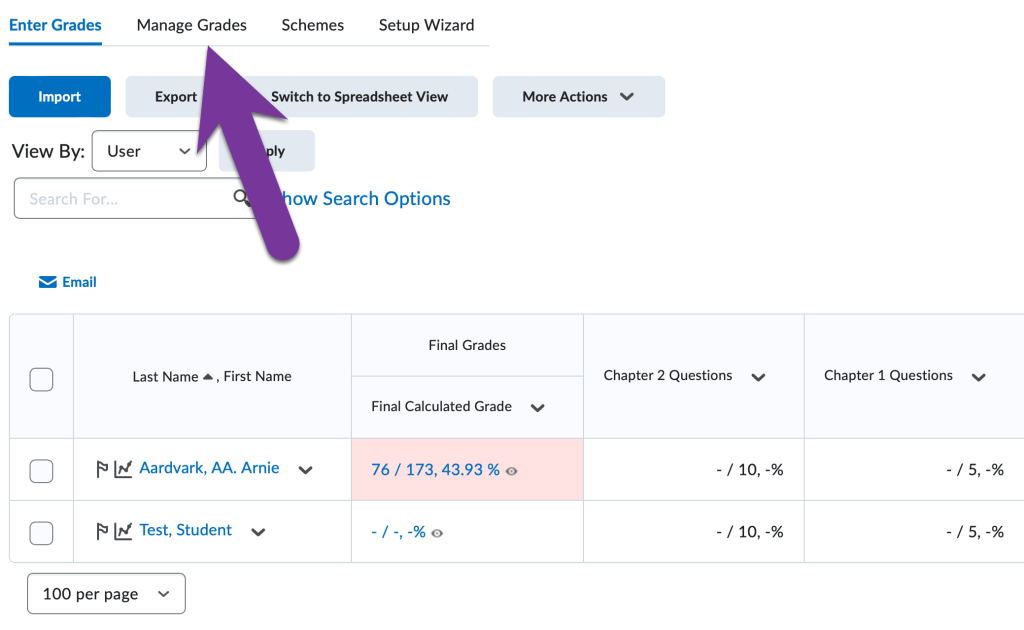This screenshot has height=630, width=1024.
Task: Flag Test, Student's row
Action: coord(102,531)
